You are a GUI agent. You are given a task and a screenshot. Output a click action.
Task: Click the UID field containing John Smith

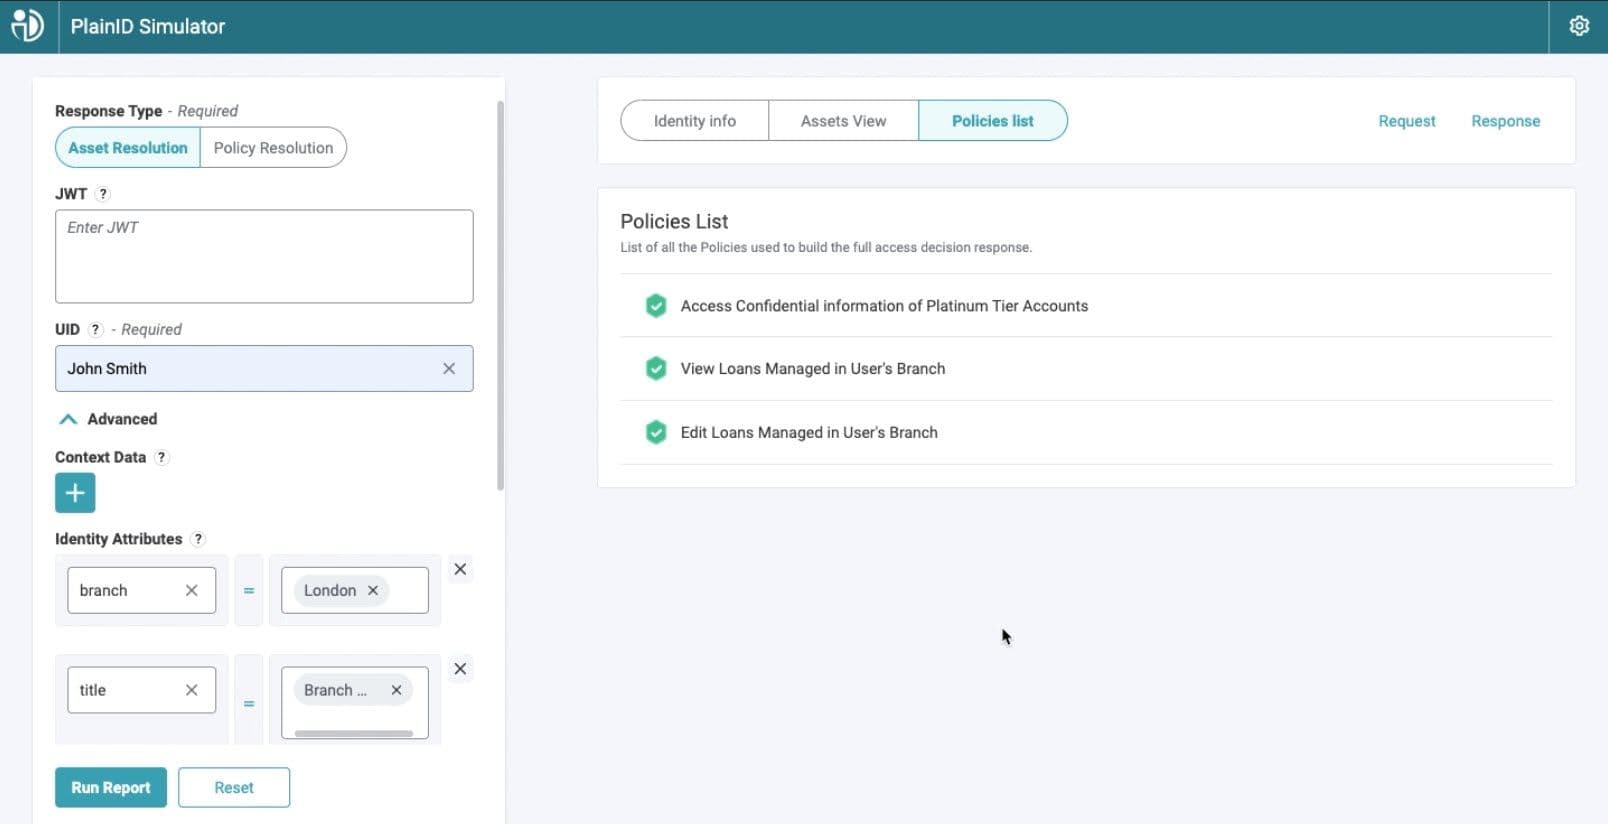pyautogui.click(x=264, y=369)
